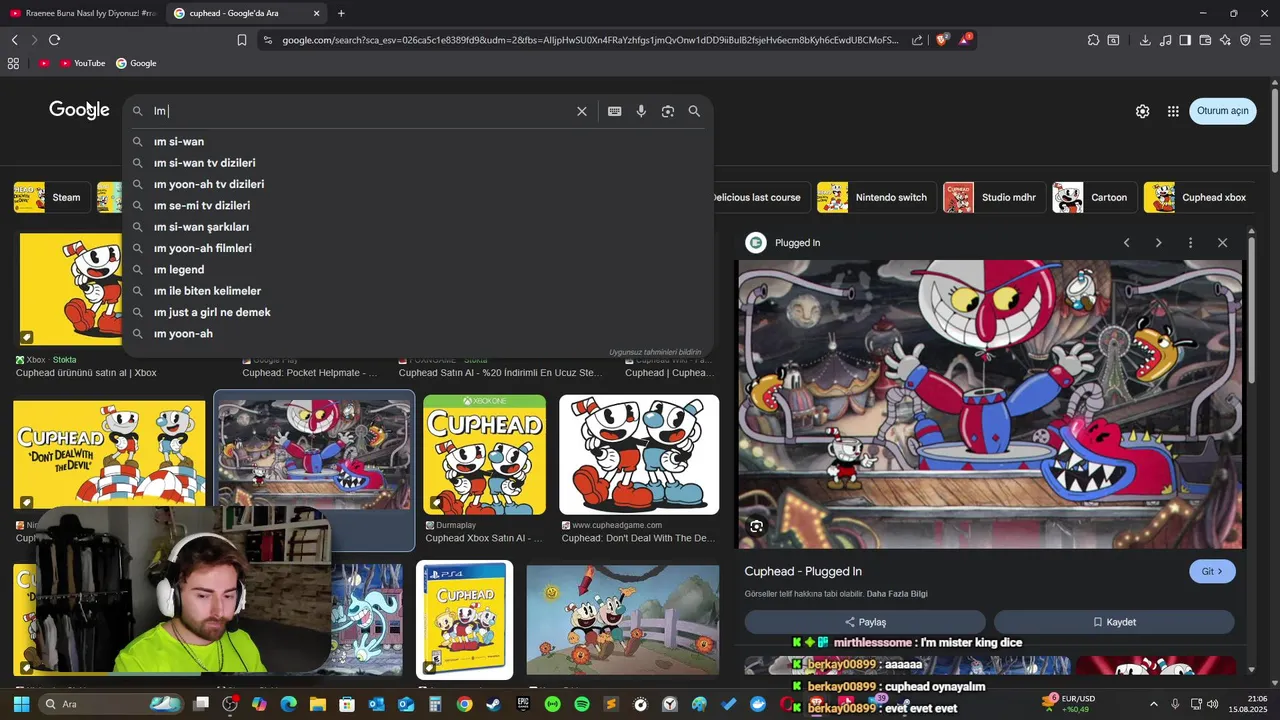The image size is (1280, 720).
Task: Open Cuphead Don't Deal With The Devil thumbnail
Action: click(x=639, y=455)
